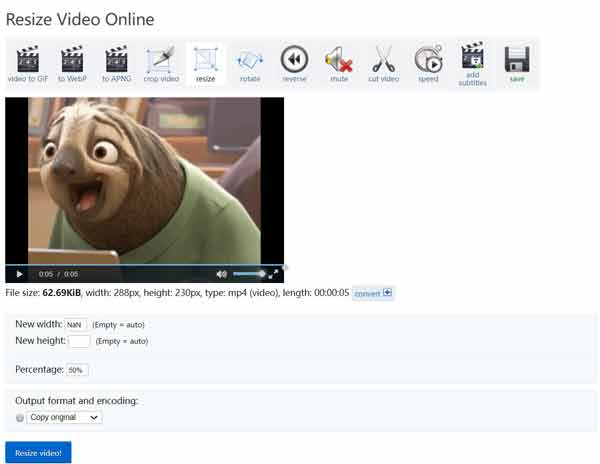The width and height of the screenshot is (600, 464).
Task: Click the Resize video! button
Action: [38, 453]
